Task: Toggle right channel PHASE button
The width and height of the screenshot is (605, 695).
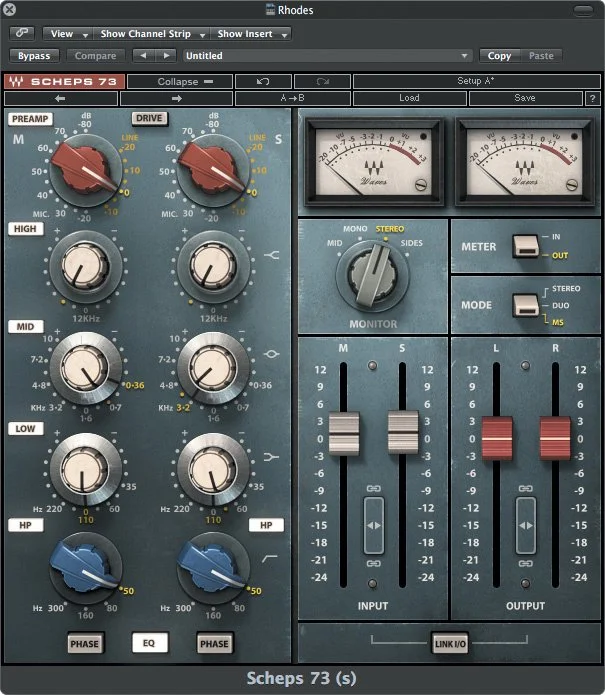Action: coord(215,644)
